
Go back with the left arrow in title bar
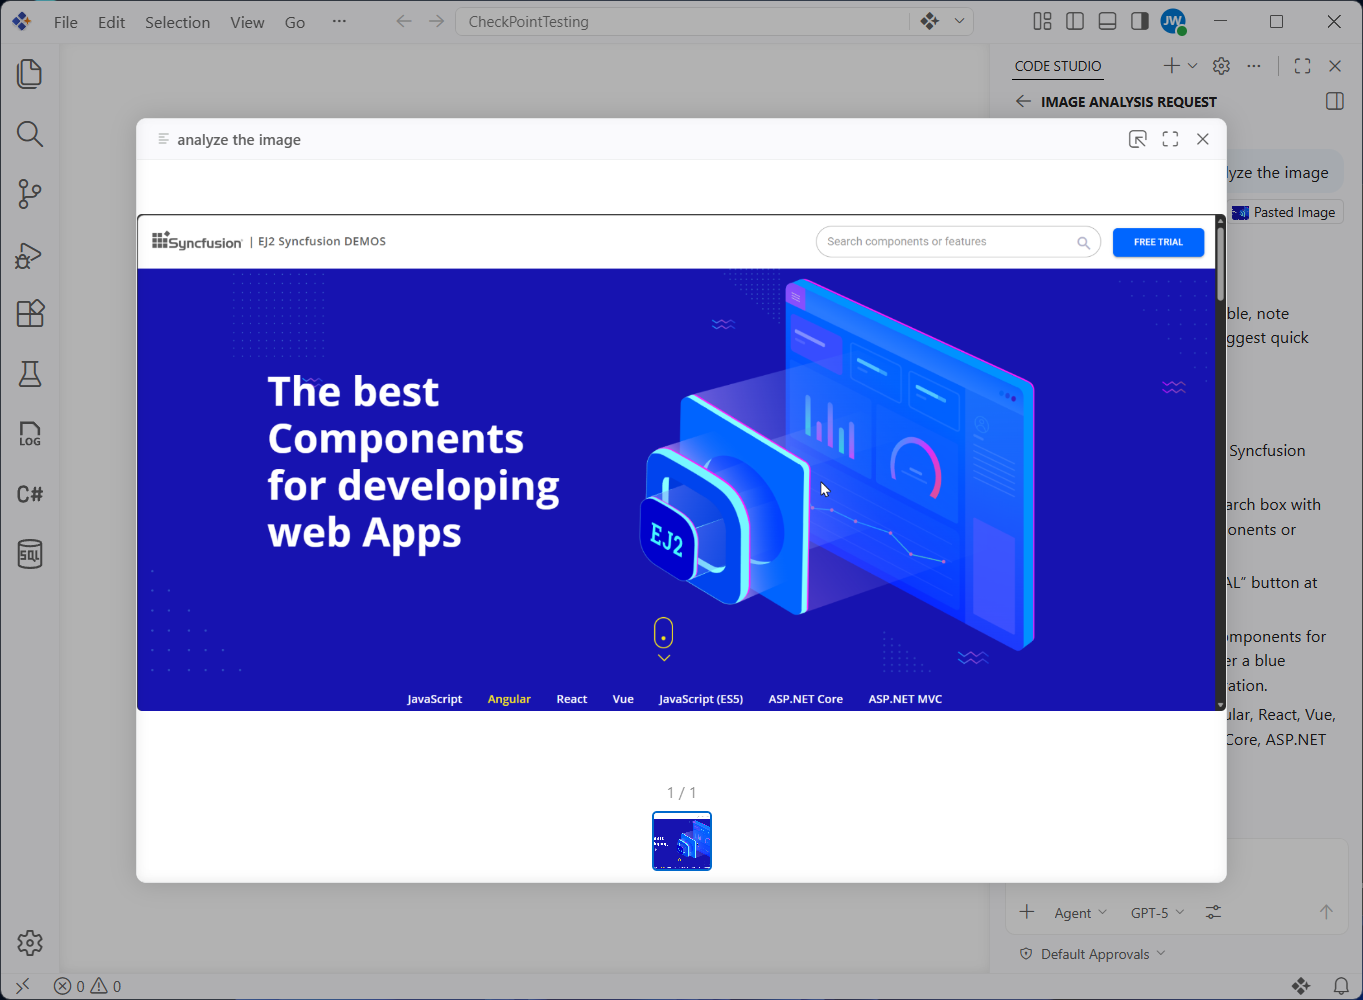(404, 21)
